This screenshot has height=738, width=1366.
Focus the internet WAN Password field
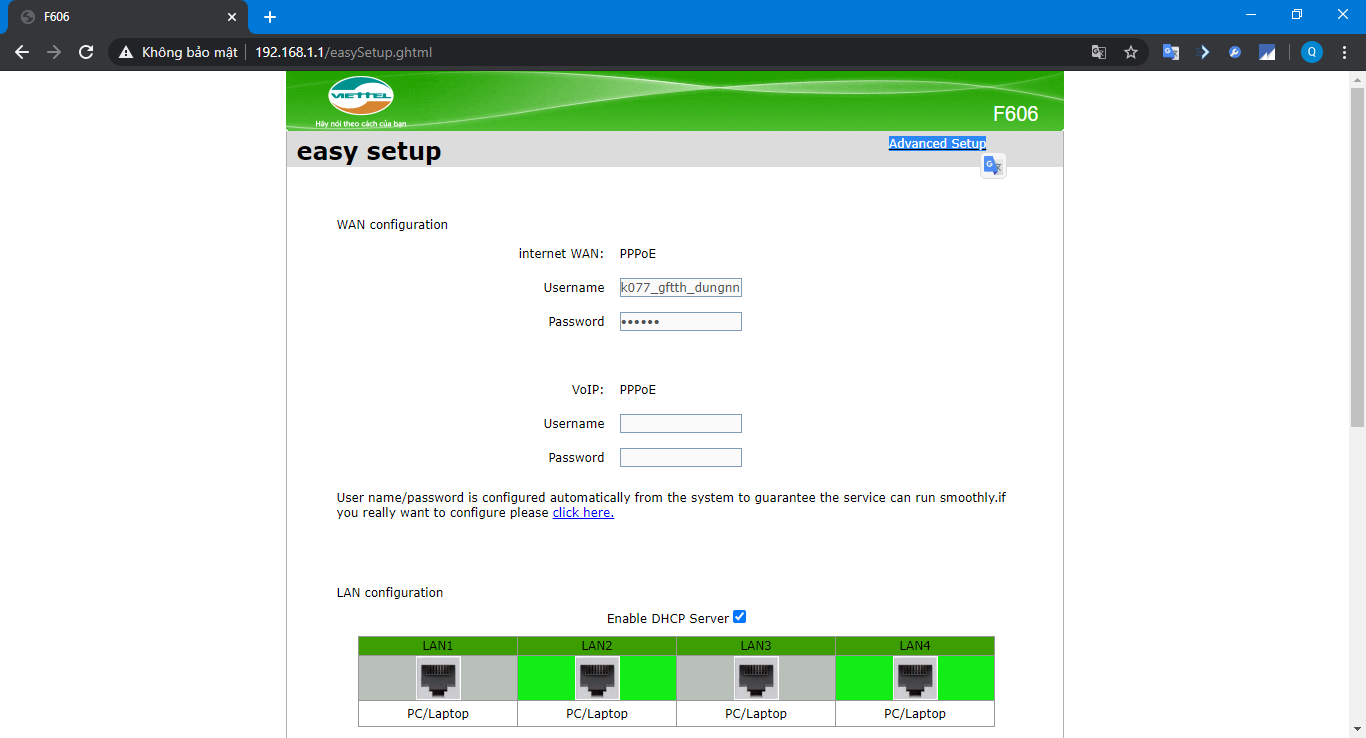pyautogui.click(x=681, y=321)
